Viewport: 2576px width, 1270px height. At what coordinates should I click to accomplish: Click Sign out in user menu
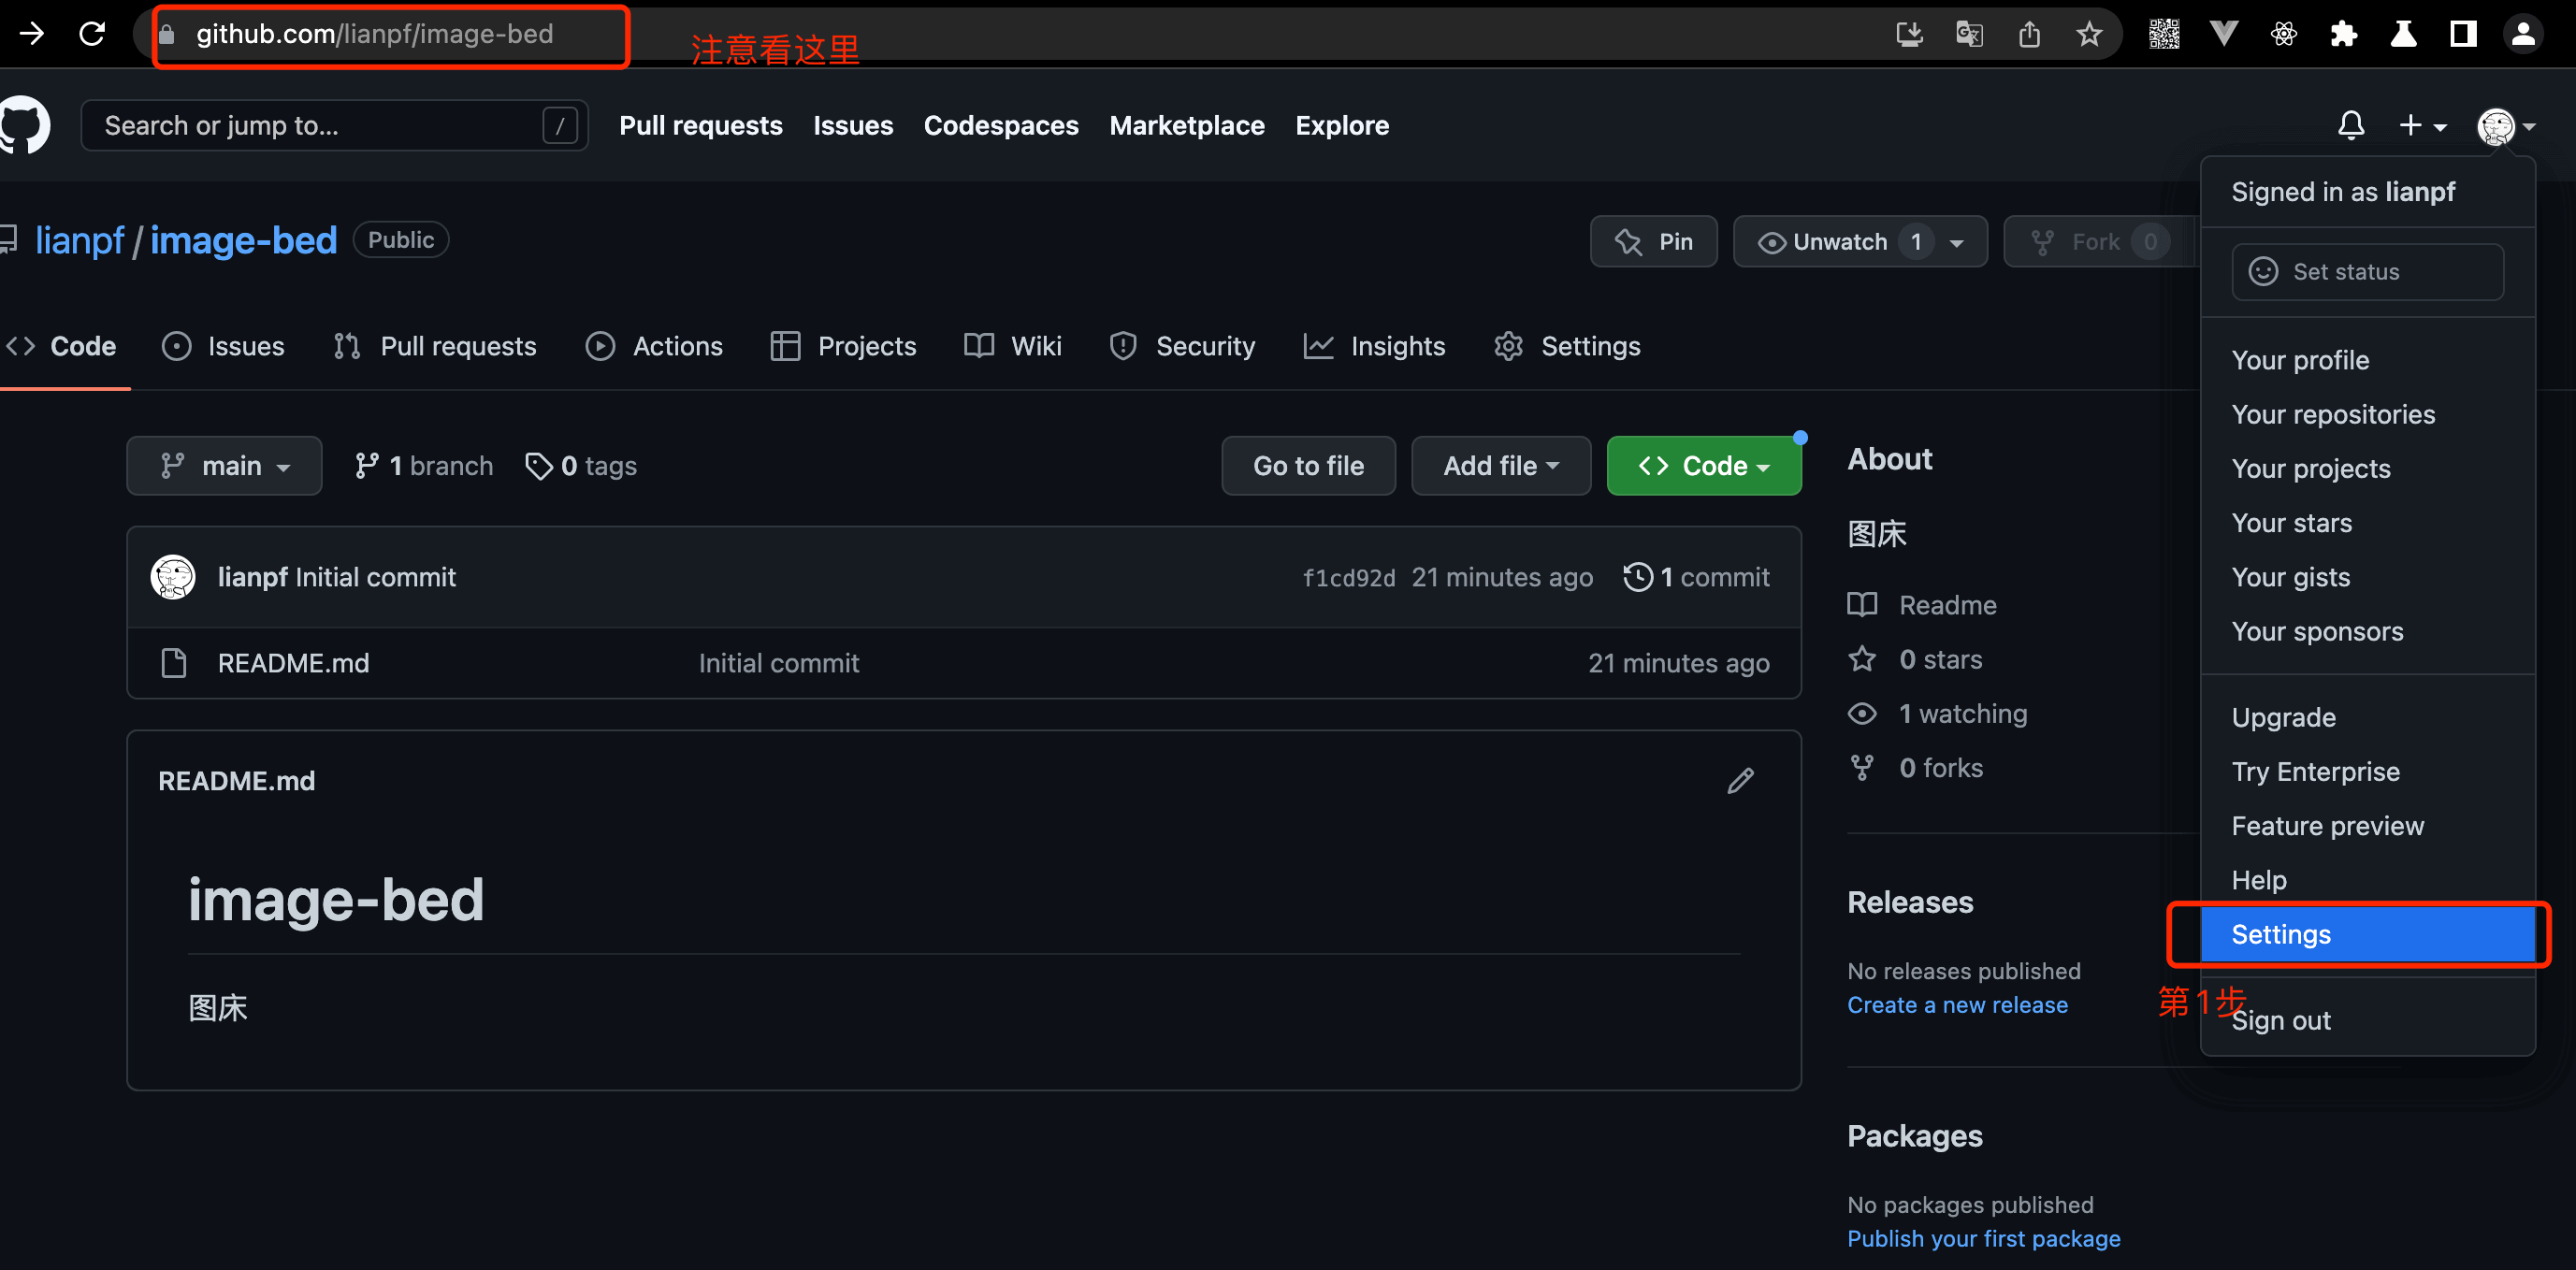pos(2368,1020)
